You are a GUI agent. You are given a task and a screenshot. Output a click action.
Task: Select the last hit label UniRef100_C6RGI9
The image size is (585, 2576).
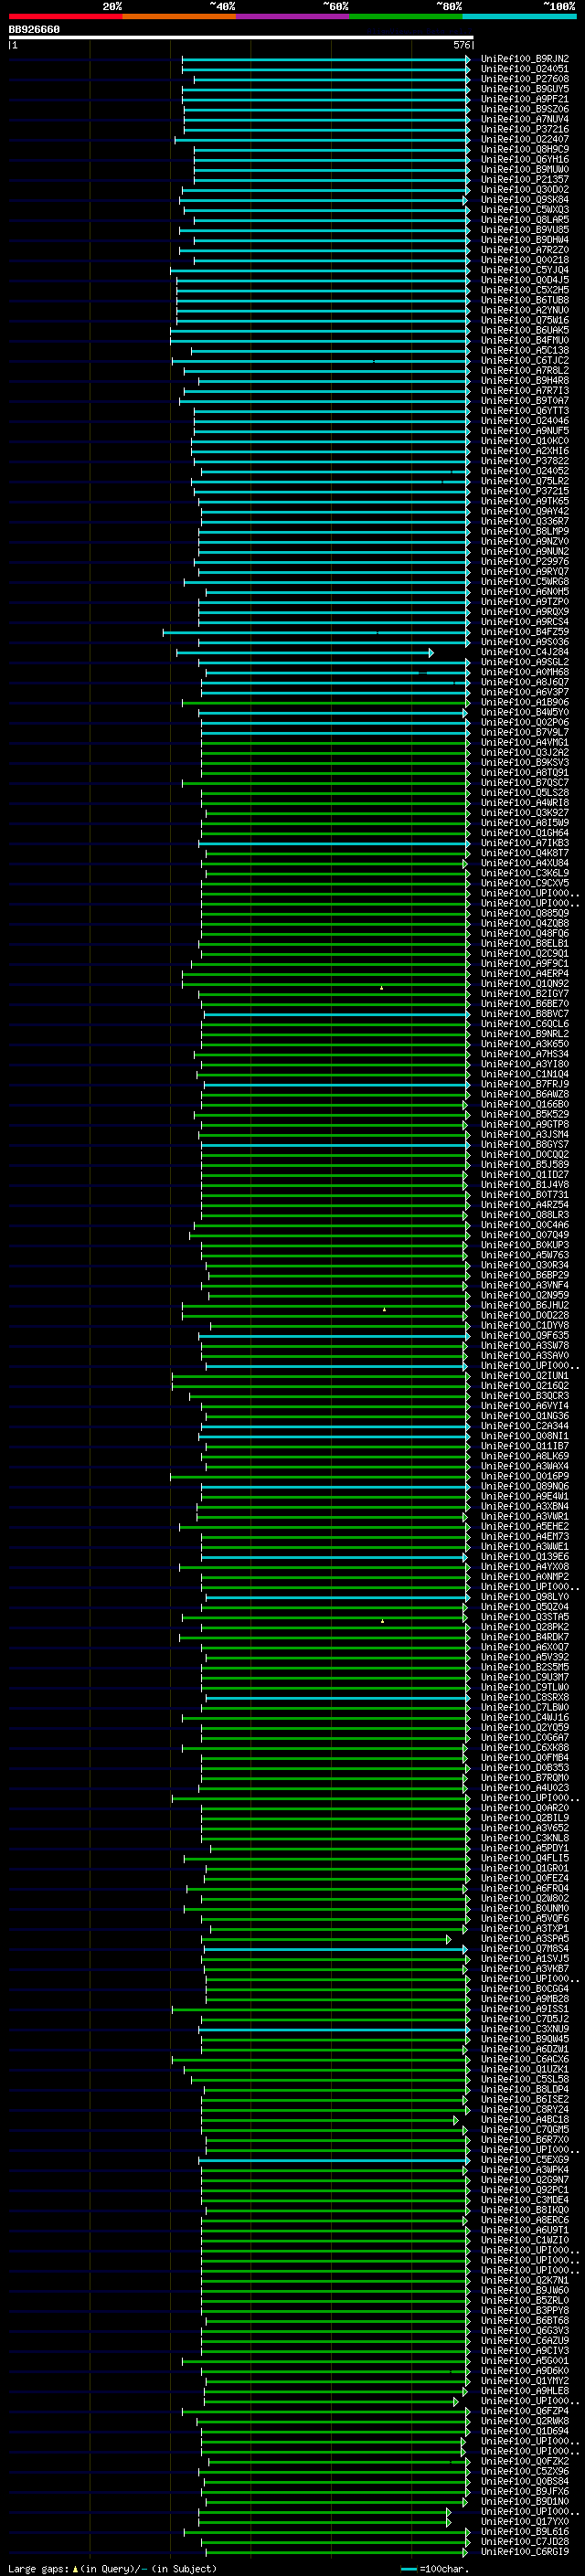(x=525, y=2551)
